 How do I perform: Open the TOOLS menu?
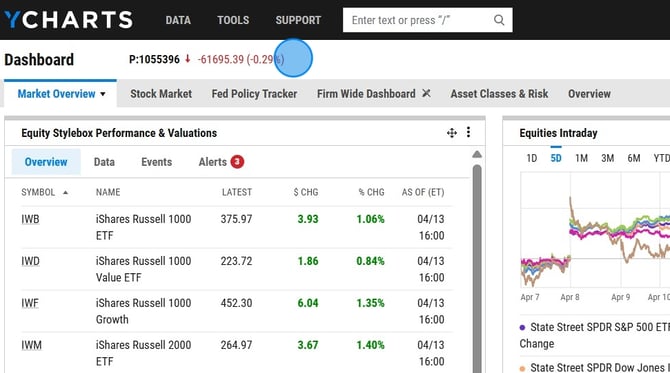(x=233, y=20)
